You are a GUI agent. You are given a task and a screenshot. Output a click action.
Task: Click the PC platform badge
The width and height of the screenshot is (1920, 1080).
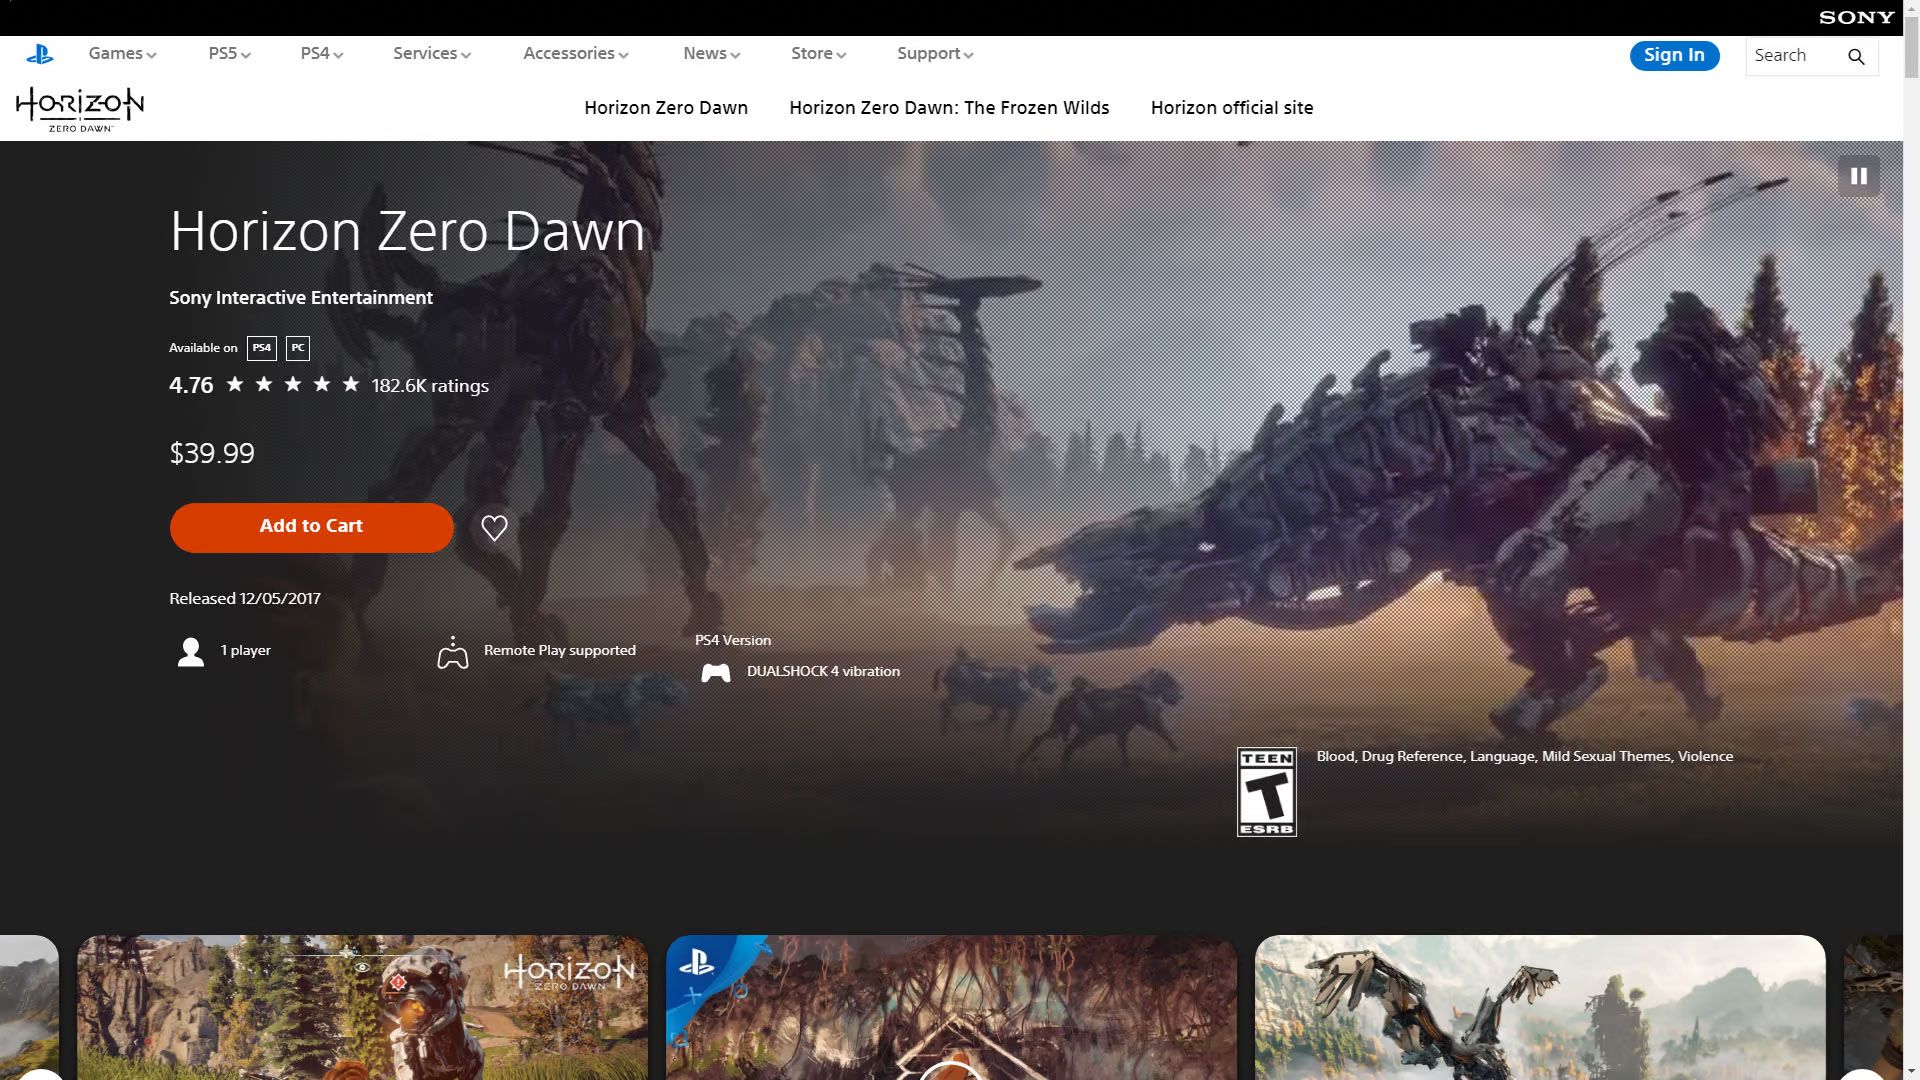(x=298, y=348)
